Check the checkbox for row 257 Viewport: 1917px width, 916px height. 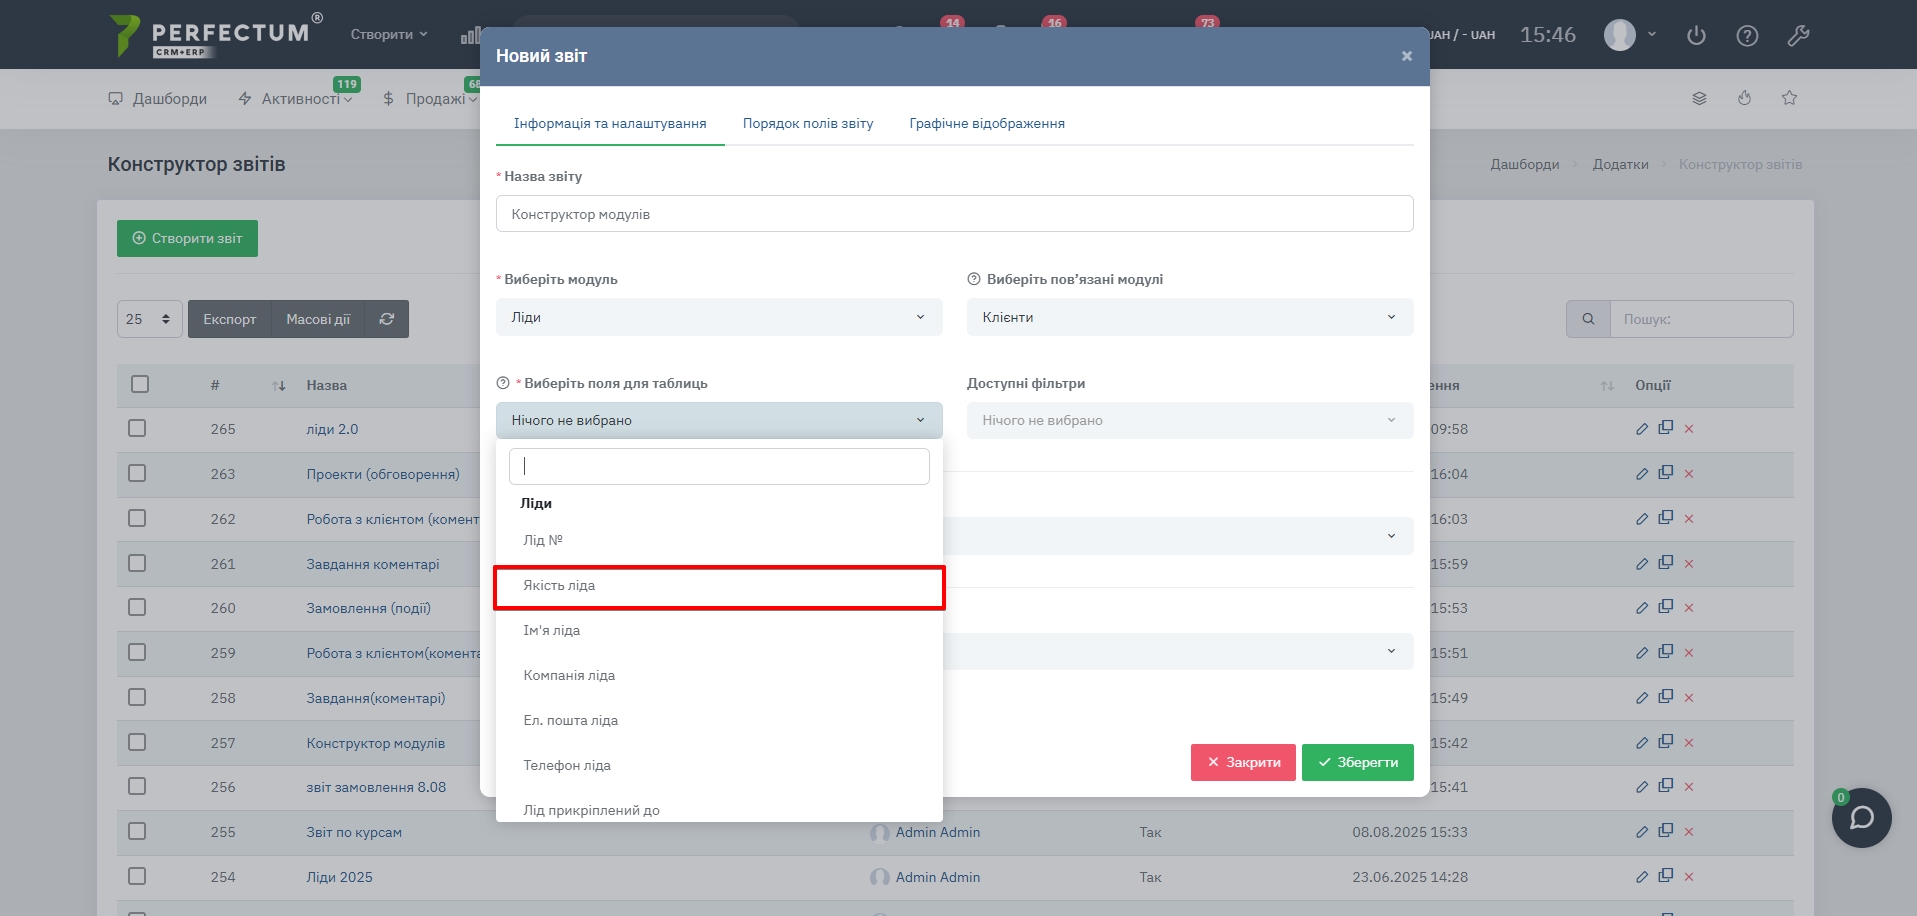[137, 742]
